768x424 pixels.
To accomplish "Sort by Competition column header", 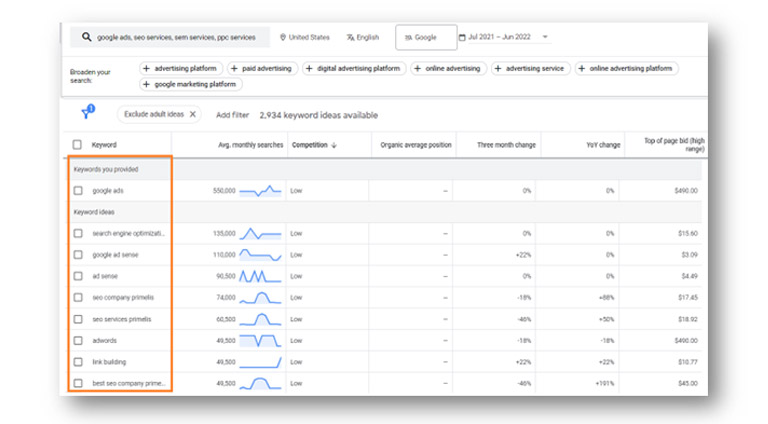I will click(310, 145).
